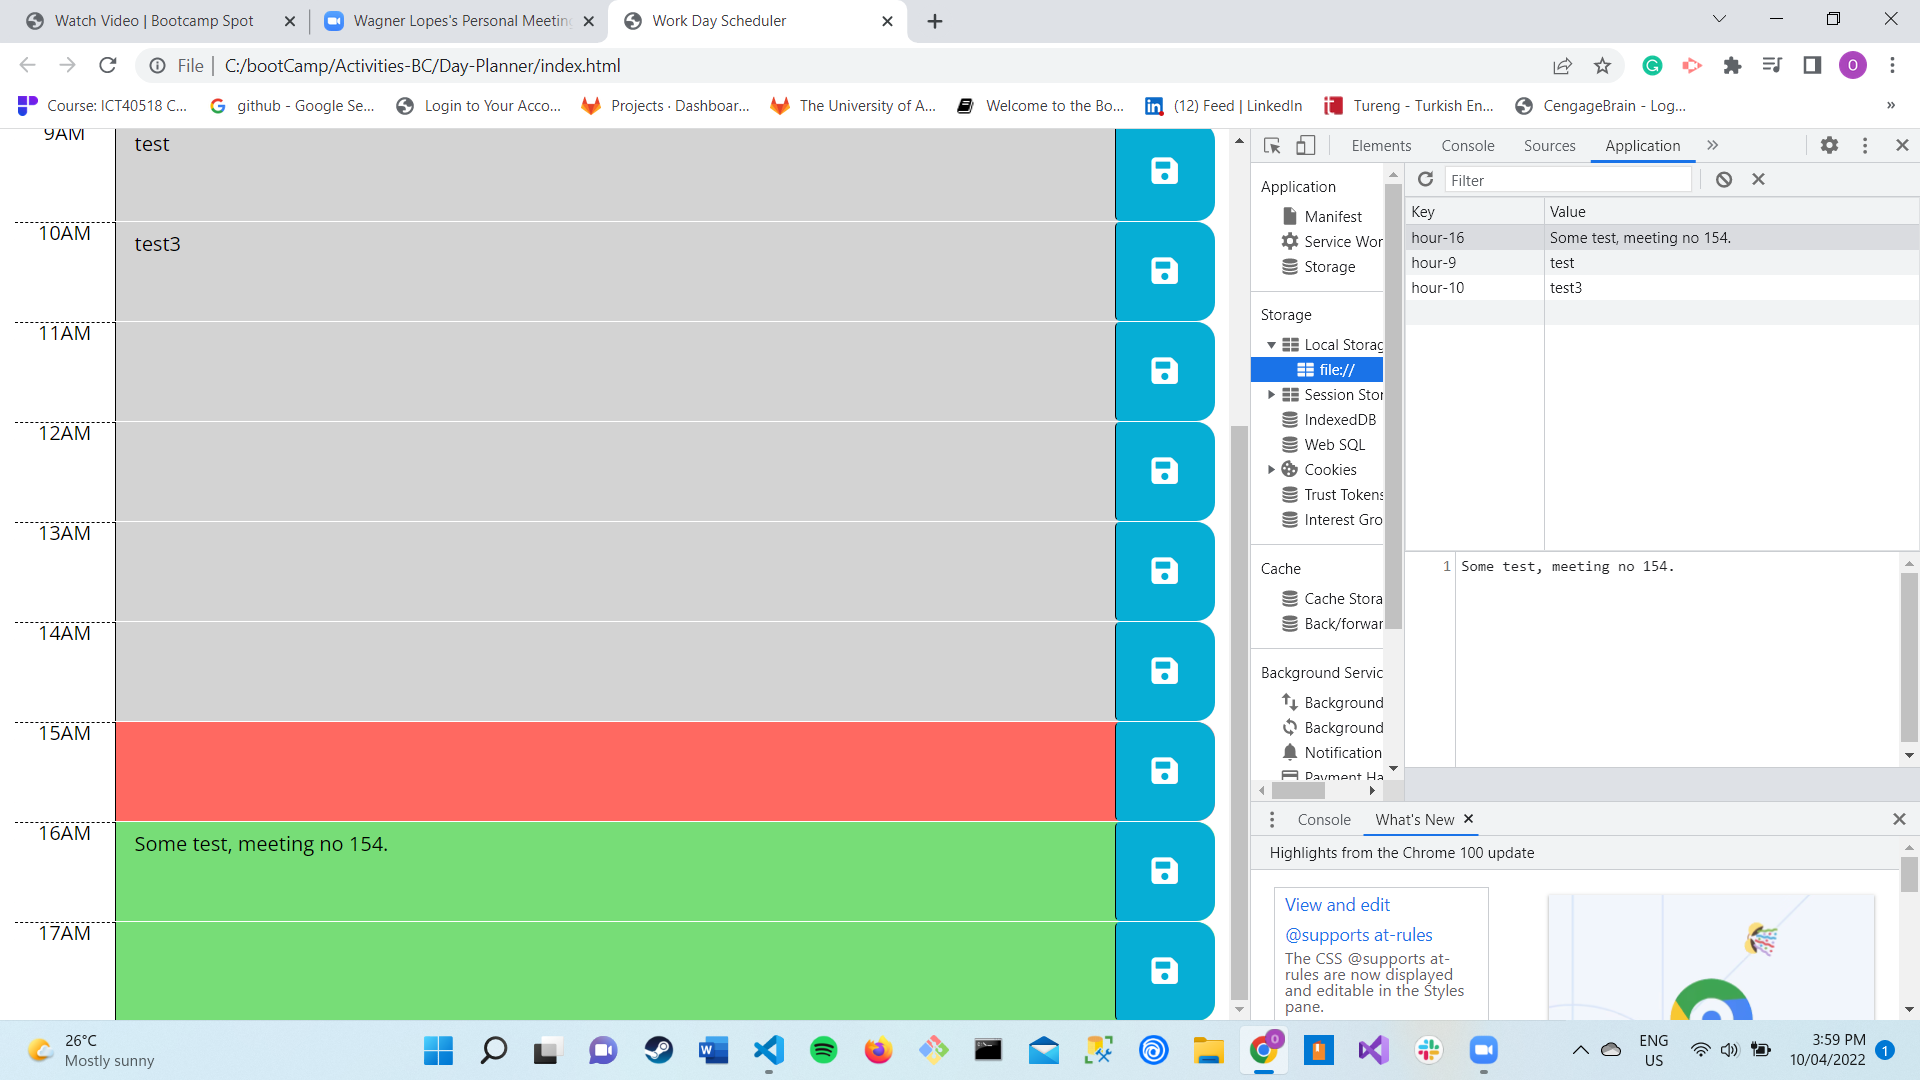Save the green 16AM time block
The width and height of the screenshot is (1920, 1080).
1163,870
